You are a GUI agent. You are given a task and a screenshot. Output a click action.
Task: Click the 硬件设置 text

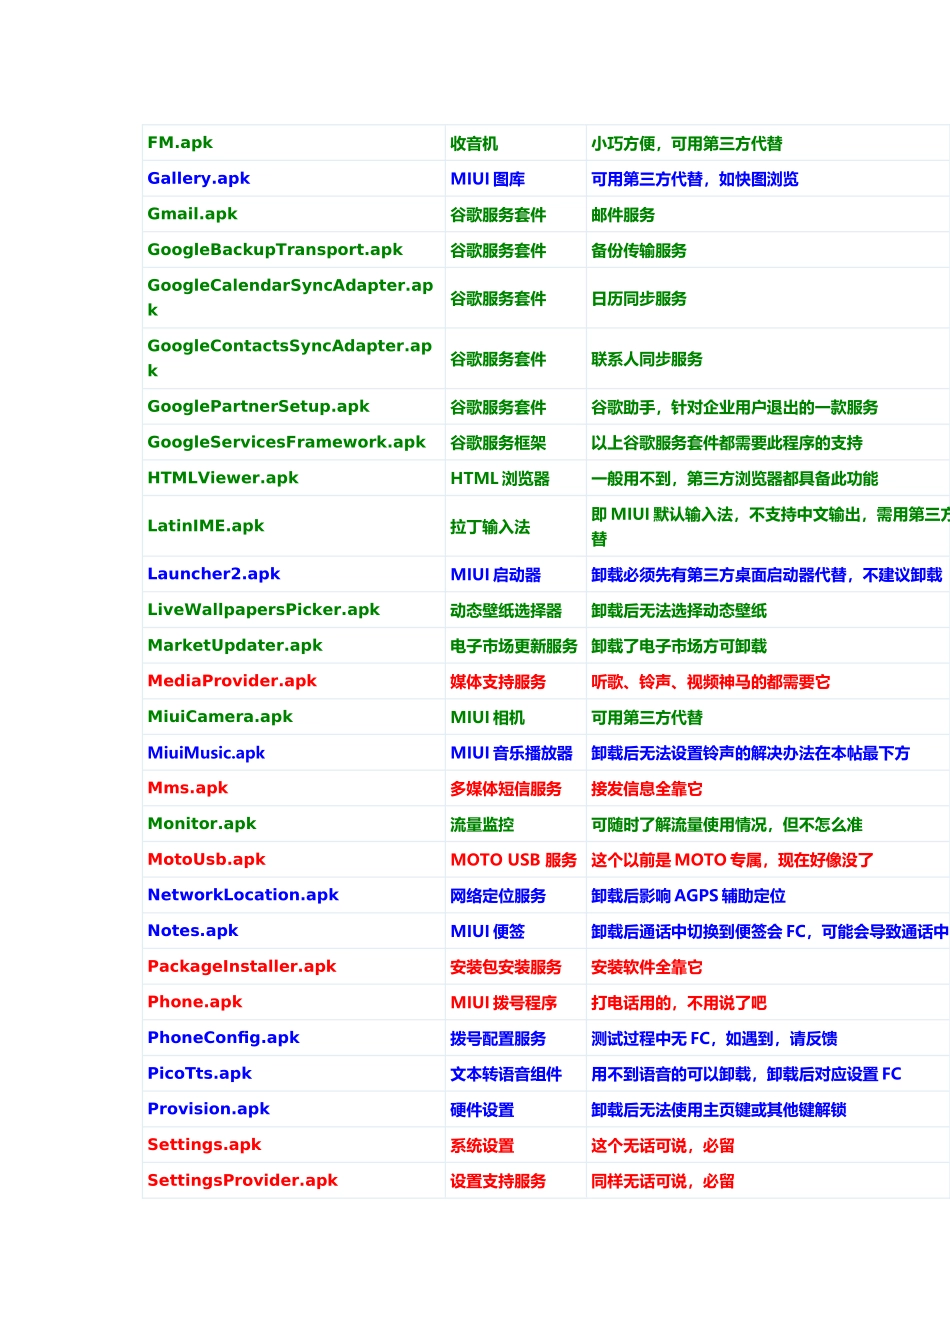coord(482,1110)
